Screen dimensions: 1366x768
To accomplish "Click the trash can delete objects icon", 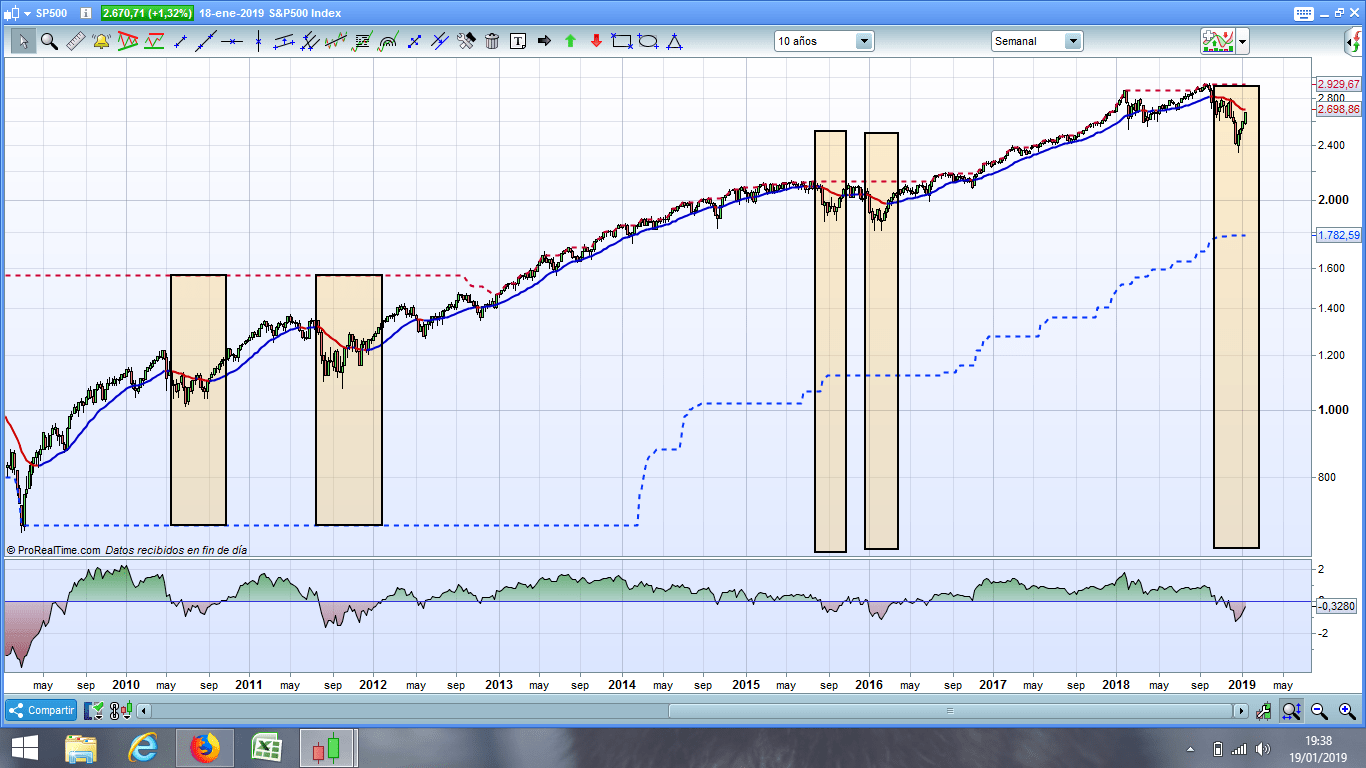I will coord(492,41).
